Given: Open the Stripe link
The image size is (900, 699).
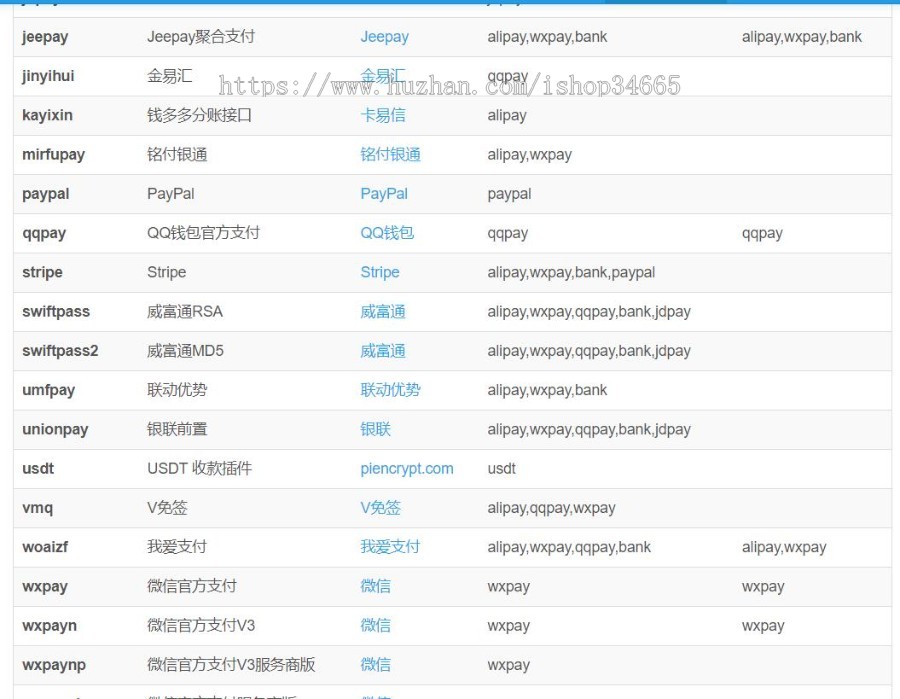Looking at the screenshot, I should [x=379, y=272].
